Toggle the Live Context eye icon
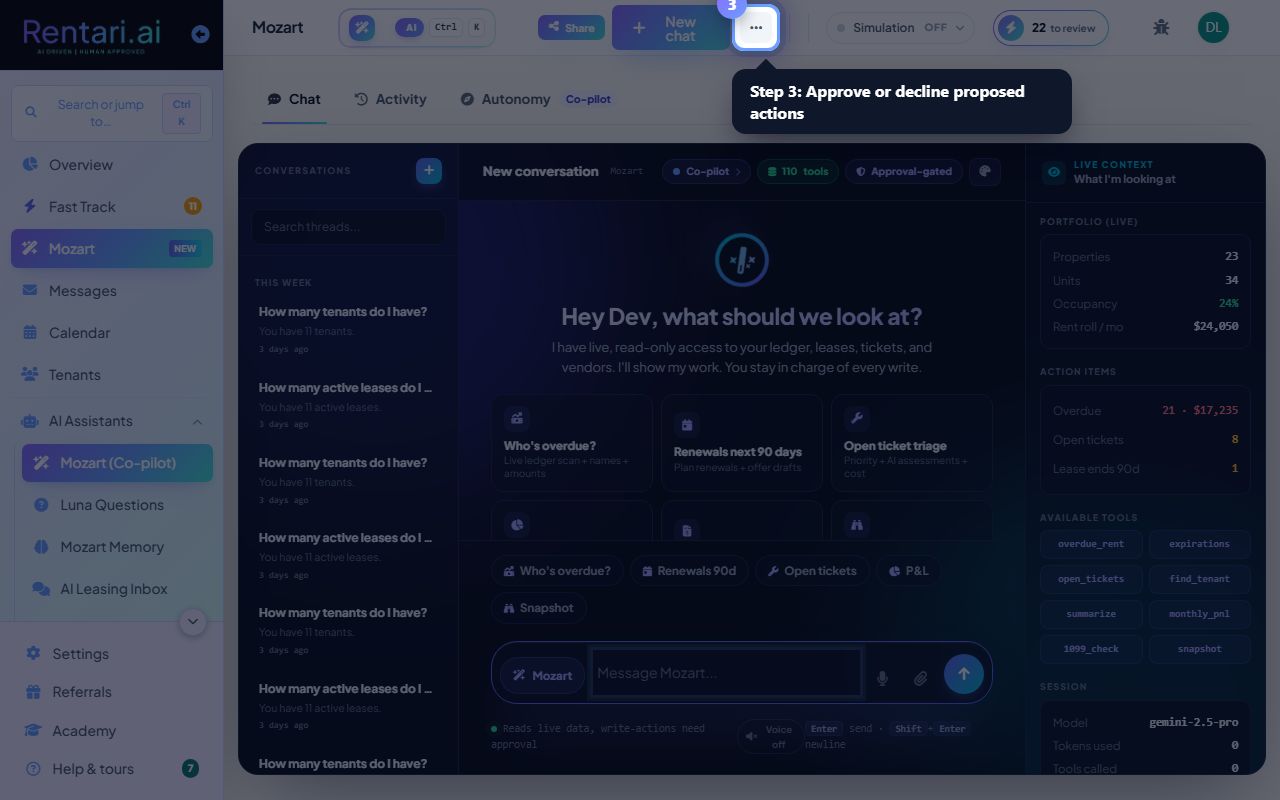Viewport: 1280px width, 800px height. pyautogui.click(x=1054, y=172)
